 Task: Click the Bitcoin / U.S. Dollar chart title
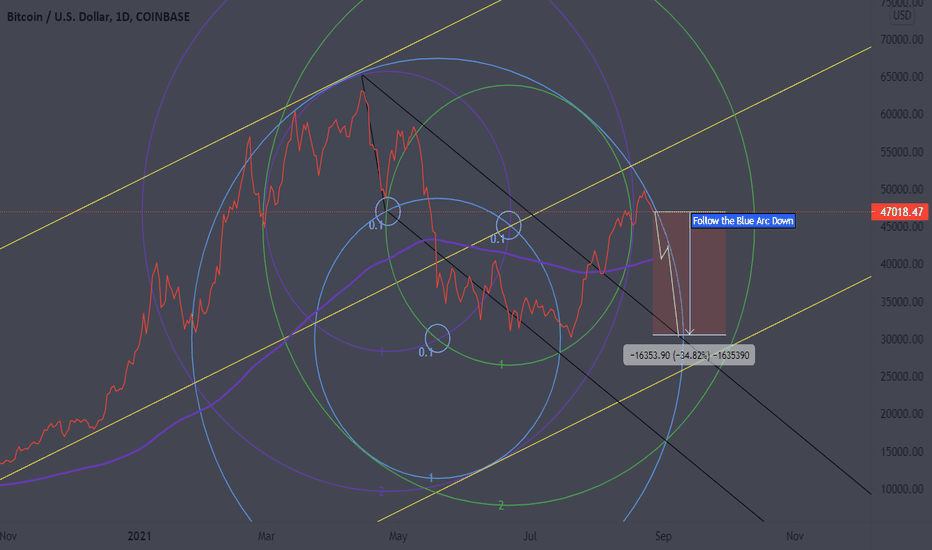click(x=98, y=17)
